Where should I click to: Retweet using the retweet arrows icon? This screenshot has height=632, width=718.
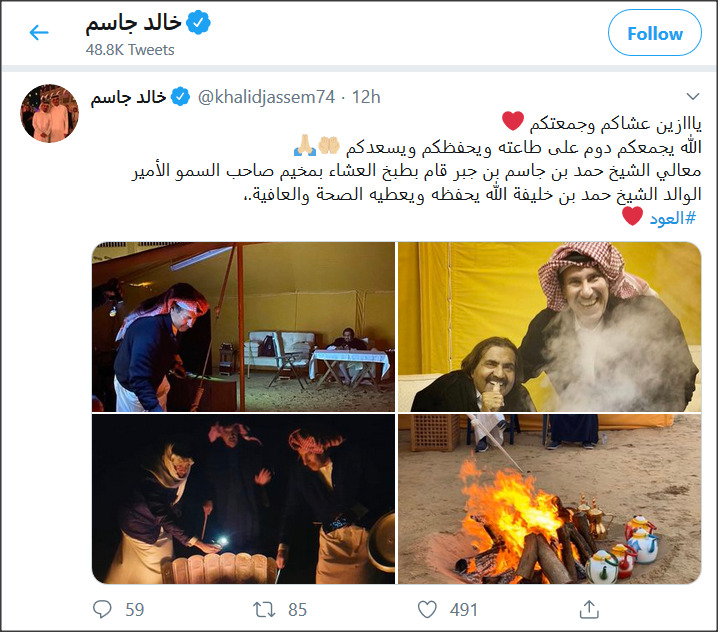coord(264,610)
